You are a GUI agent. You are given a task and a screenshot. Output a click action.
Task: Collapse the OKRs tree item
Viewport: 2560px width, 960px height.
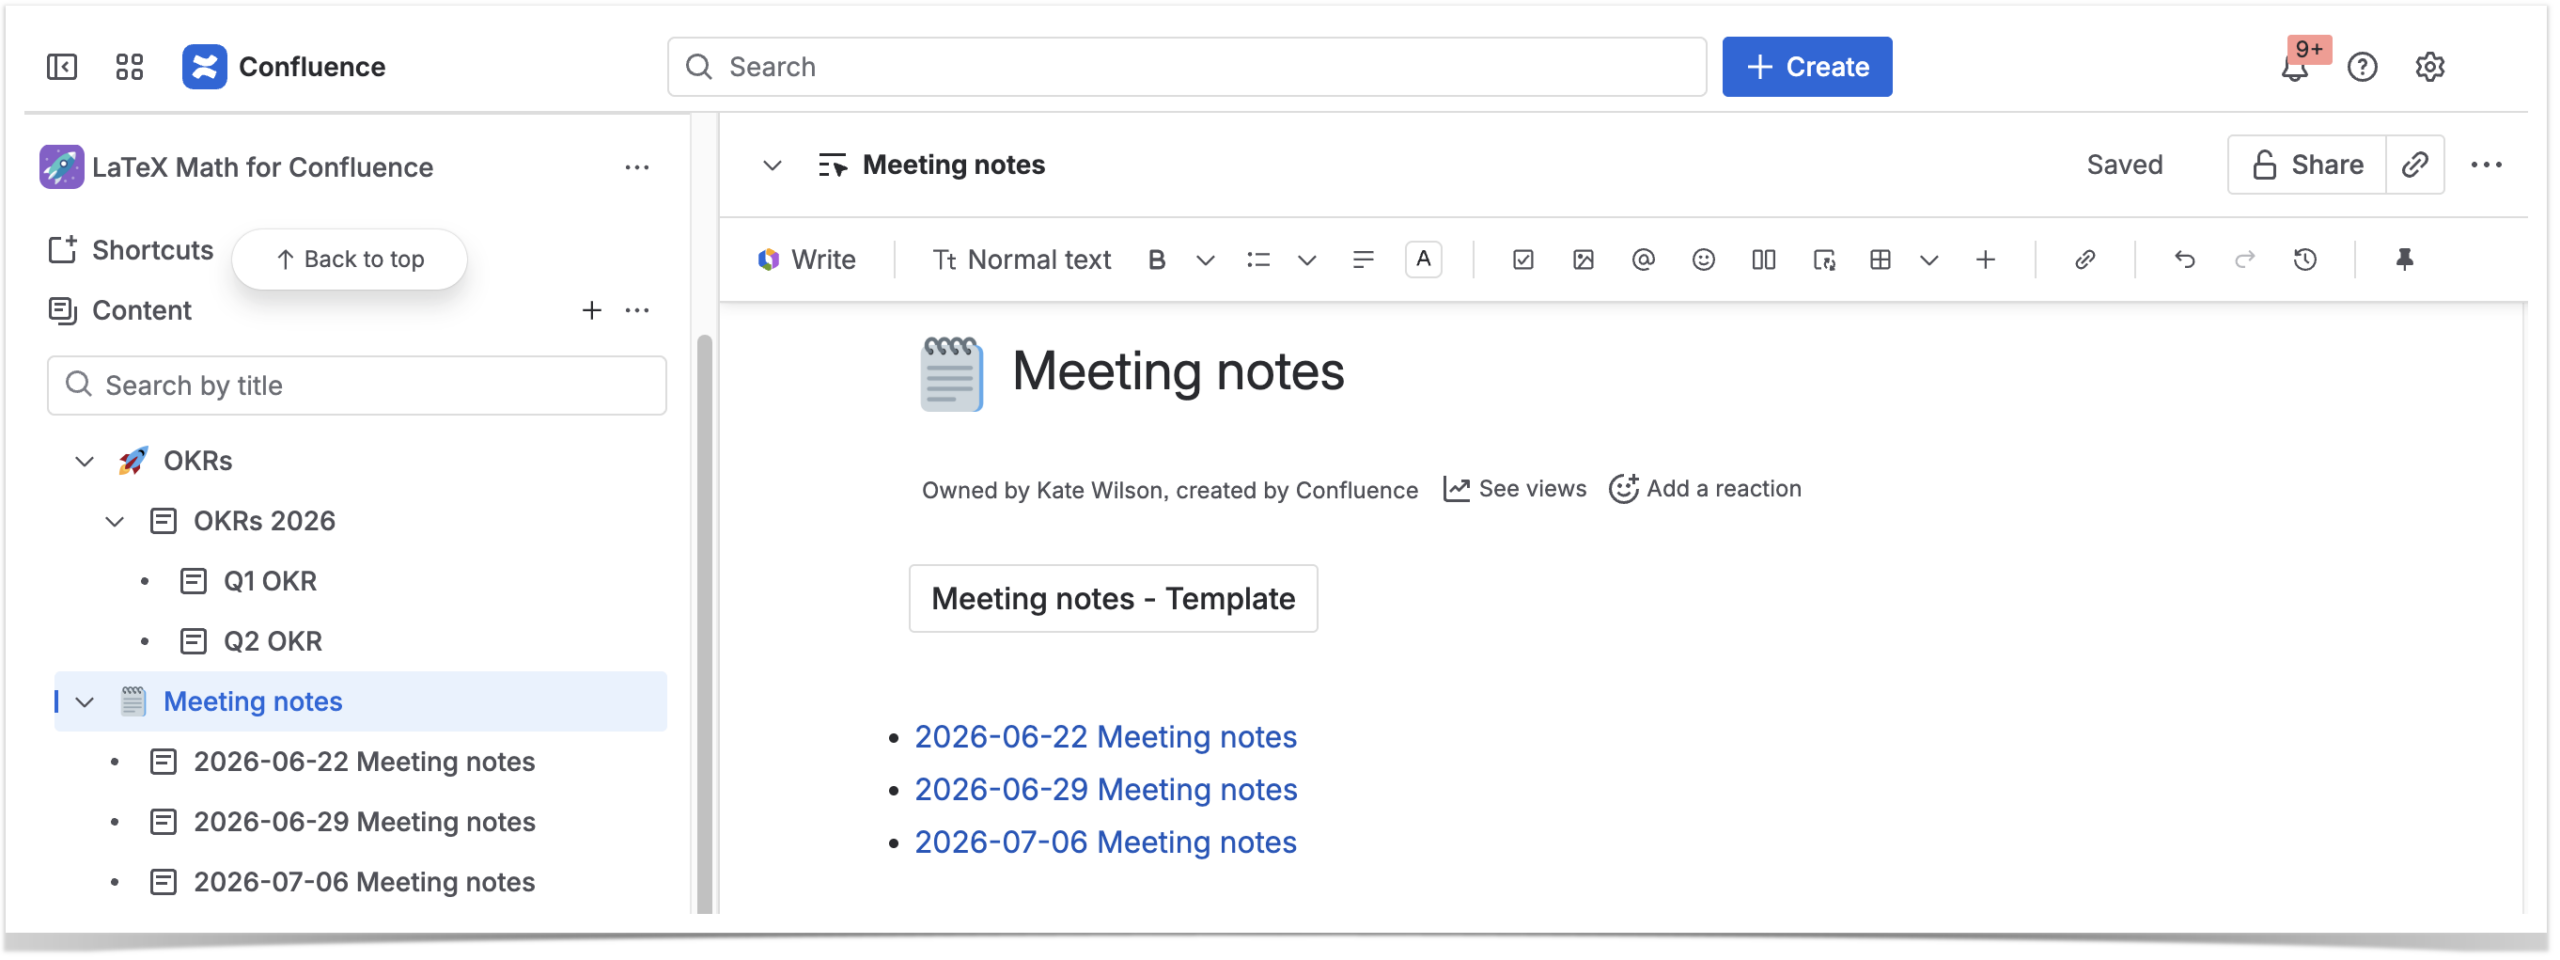coord(85,461)
